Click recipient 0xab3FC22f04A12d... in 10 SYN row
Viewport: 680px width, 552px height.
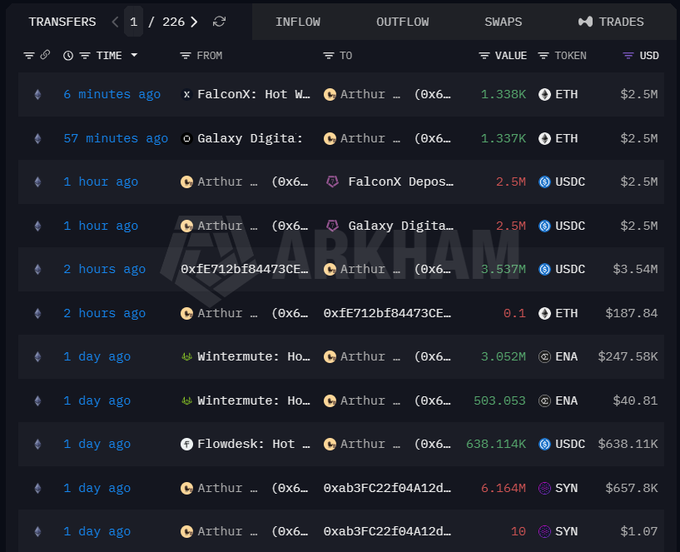[x=387, y=532]
